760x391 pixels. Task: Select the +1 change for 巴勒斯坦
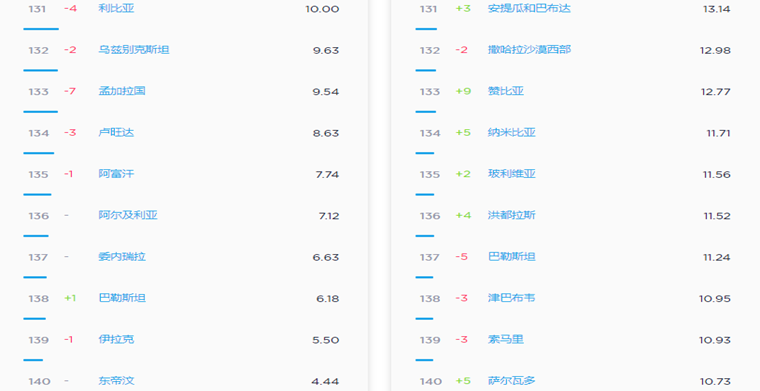[x=70, y=298]
